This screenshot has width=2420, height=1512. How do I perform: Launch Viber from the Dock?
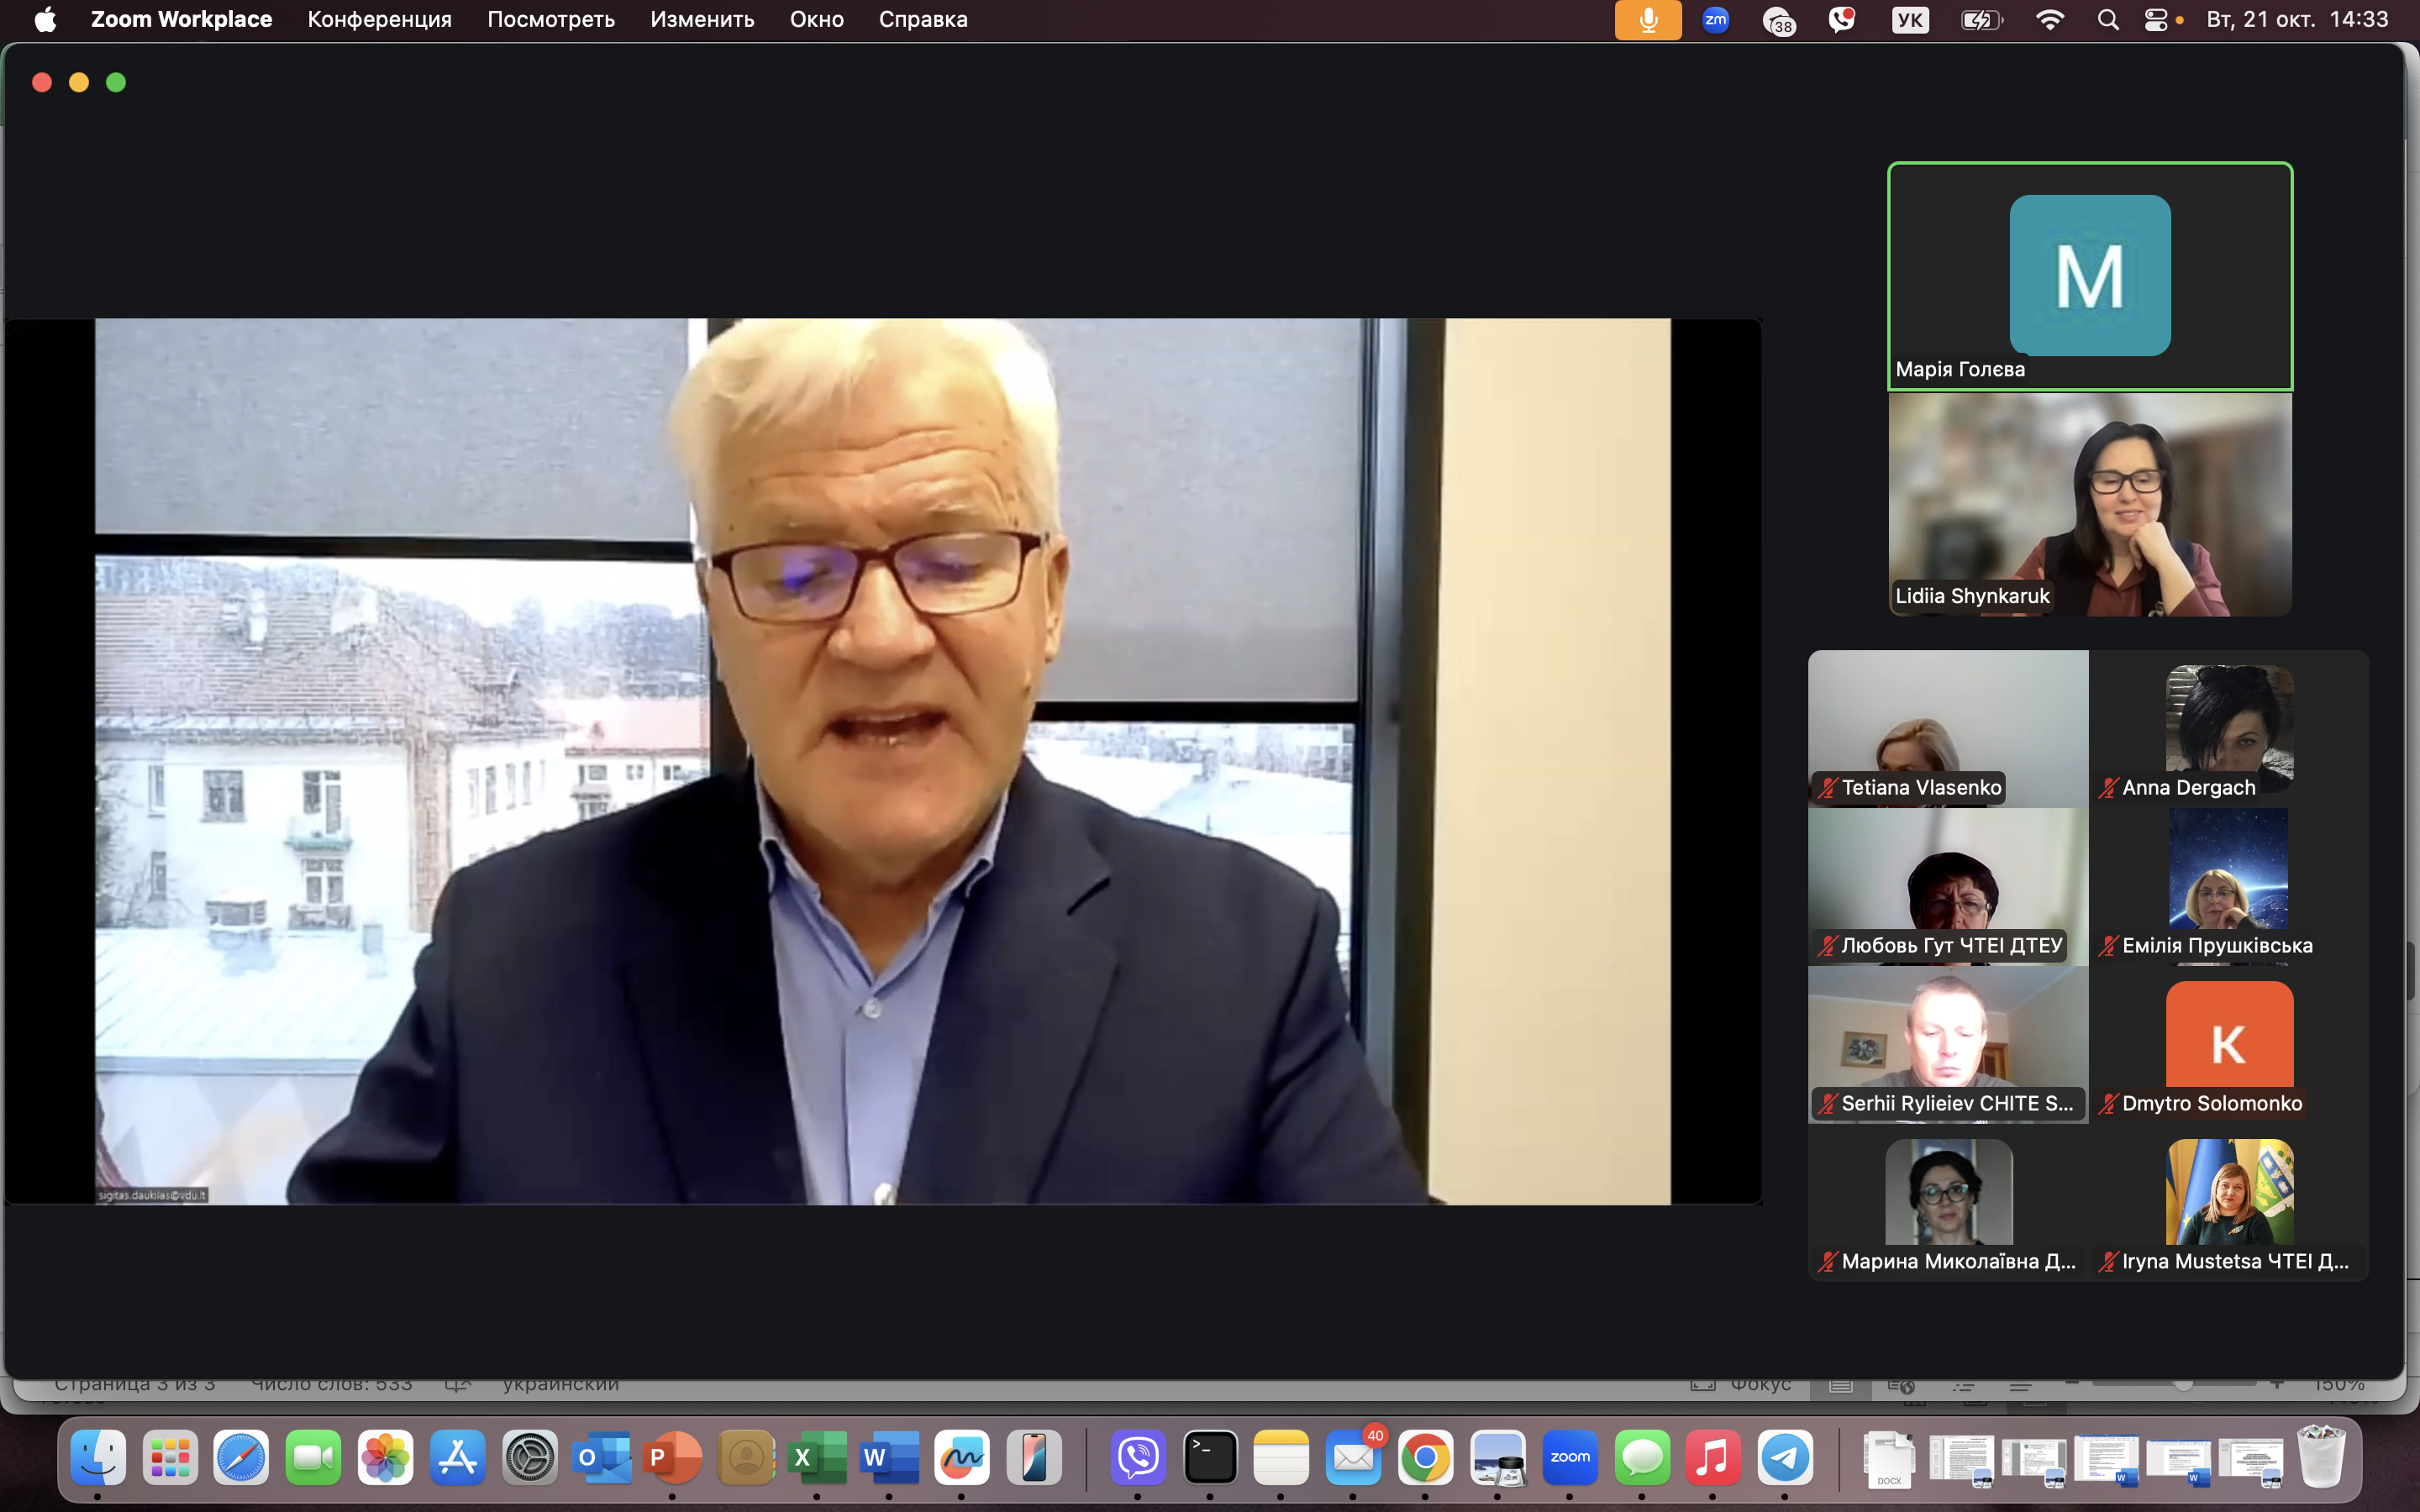coord(1138,1458)
